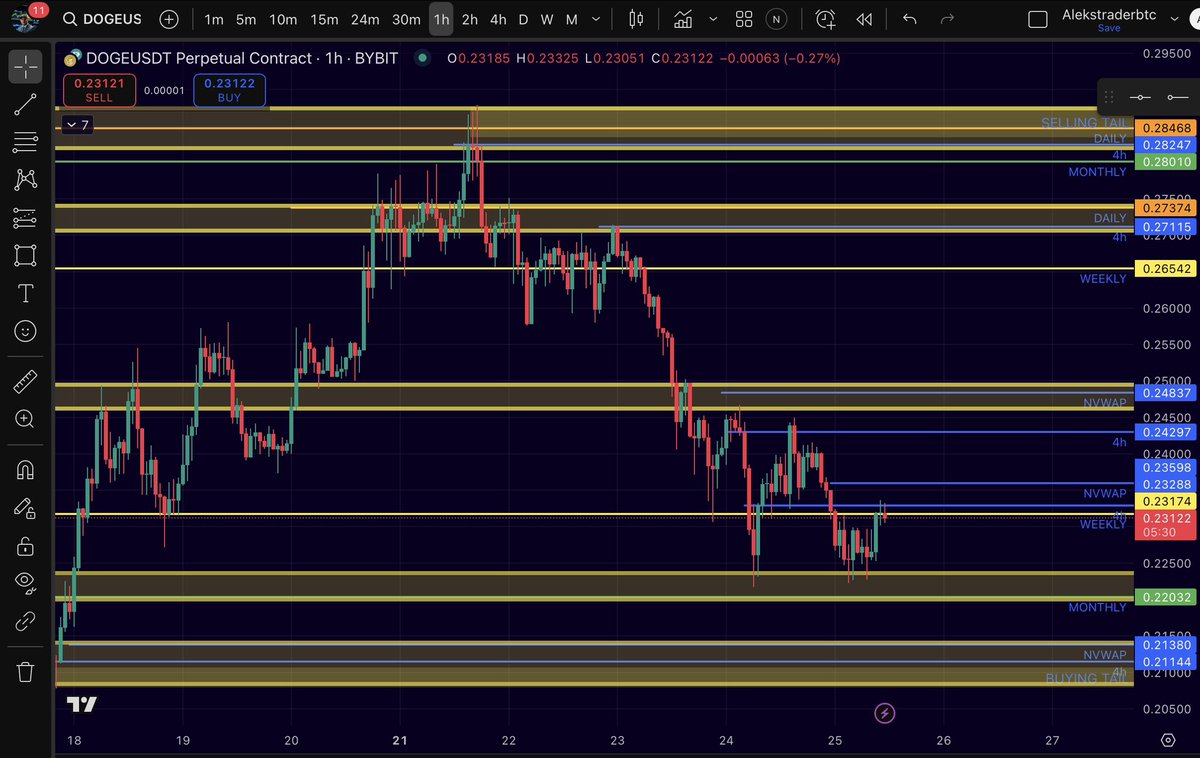The image size is (1200, 758).
Task: Click the red 0.23122 current price label
Action: [1165, 525]
